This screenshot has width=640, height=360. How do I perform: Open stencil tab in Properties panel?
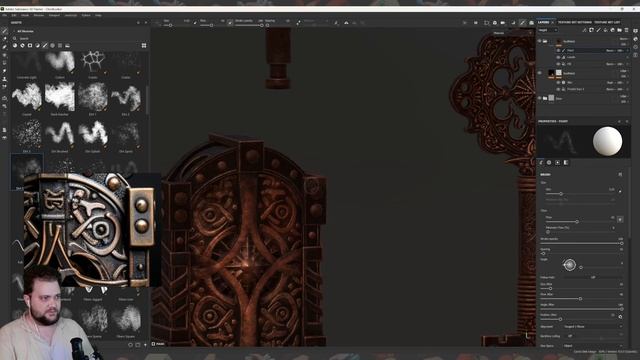(558, 162)
